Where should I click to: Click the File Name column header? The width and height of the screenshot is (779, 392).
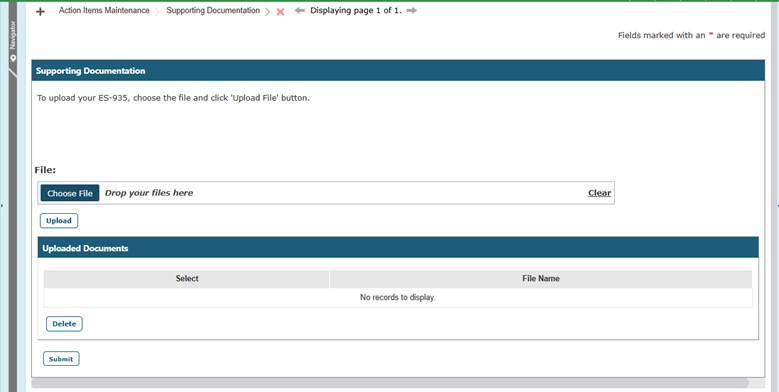click(541, 279)
